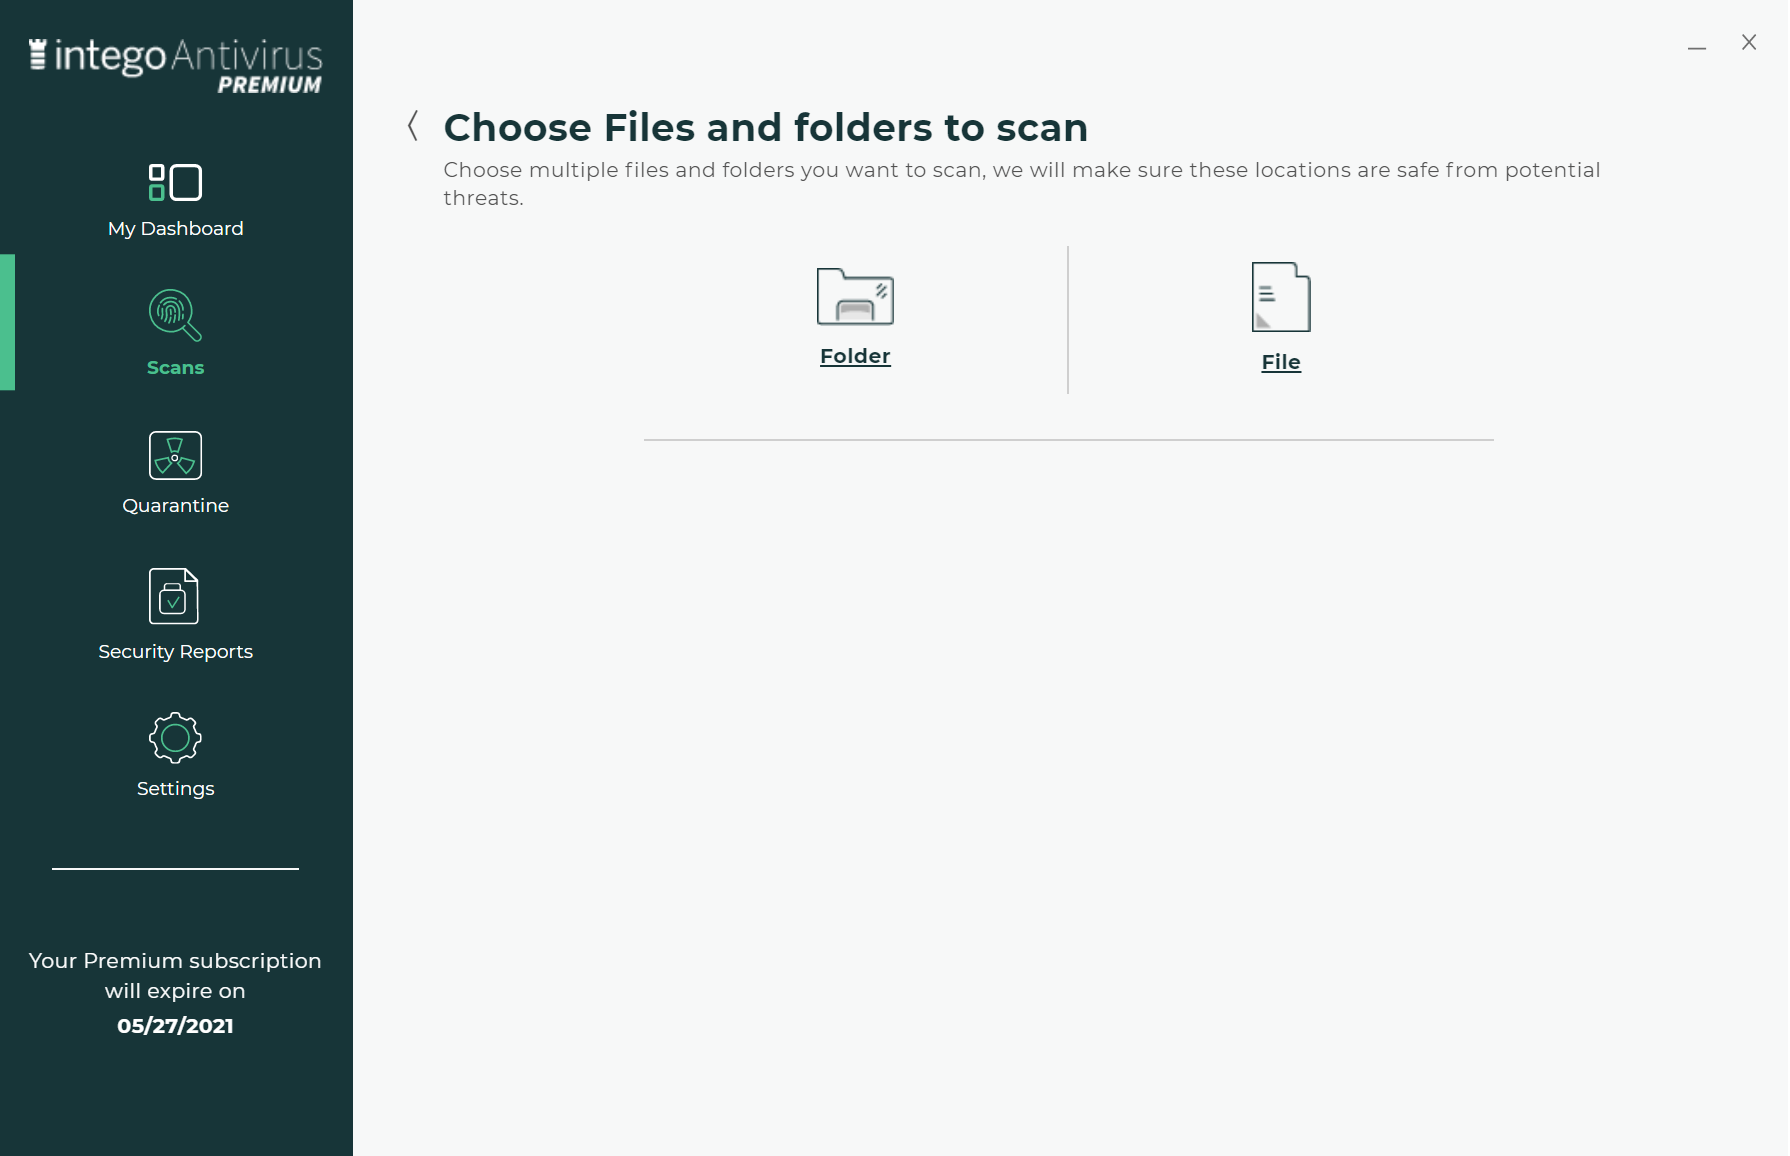The image size is (1790, 1156).
Task: Open the Quarantine biohazard icon
Action: 175,455
